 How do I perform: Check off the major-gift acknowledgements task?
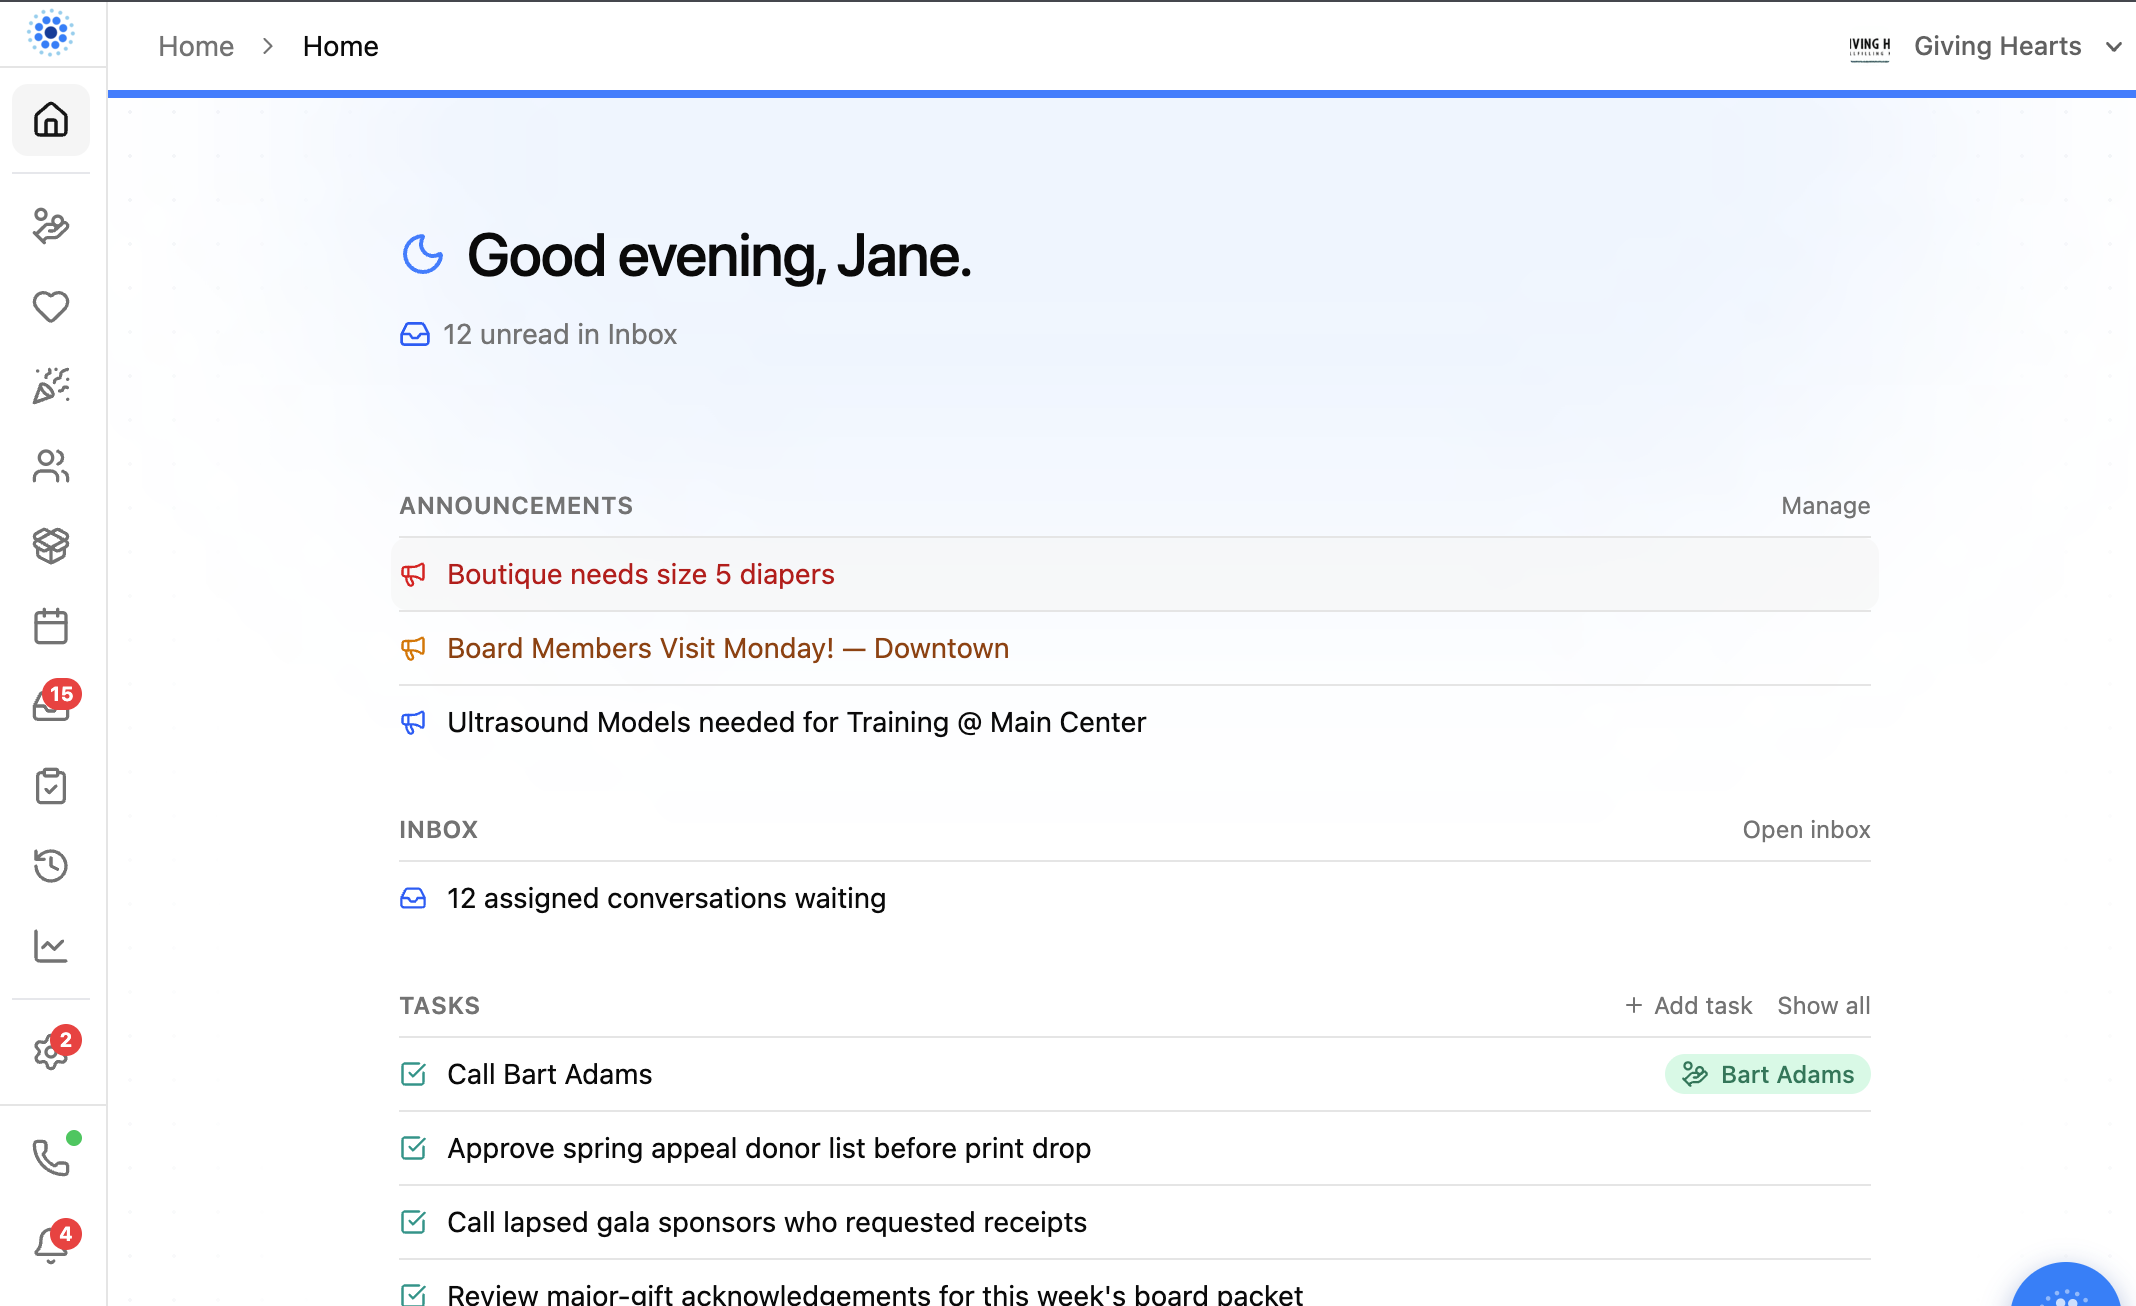tap(413, 1294)
